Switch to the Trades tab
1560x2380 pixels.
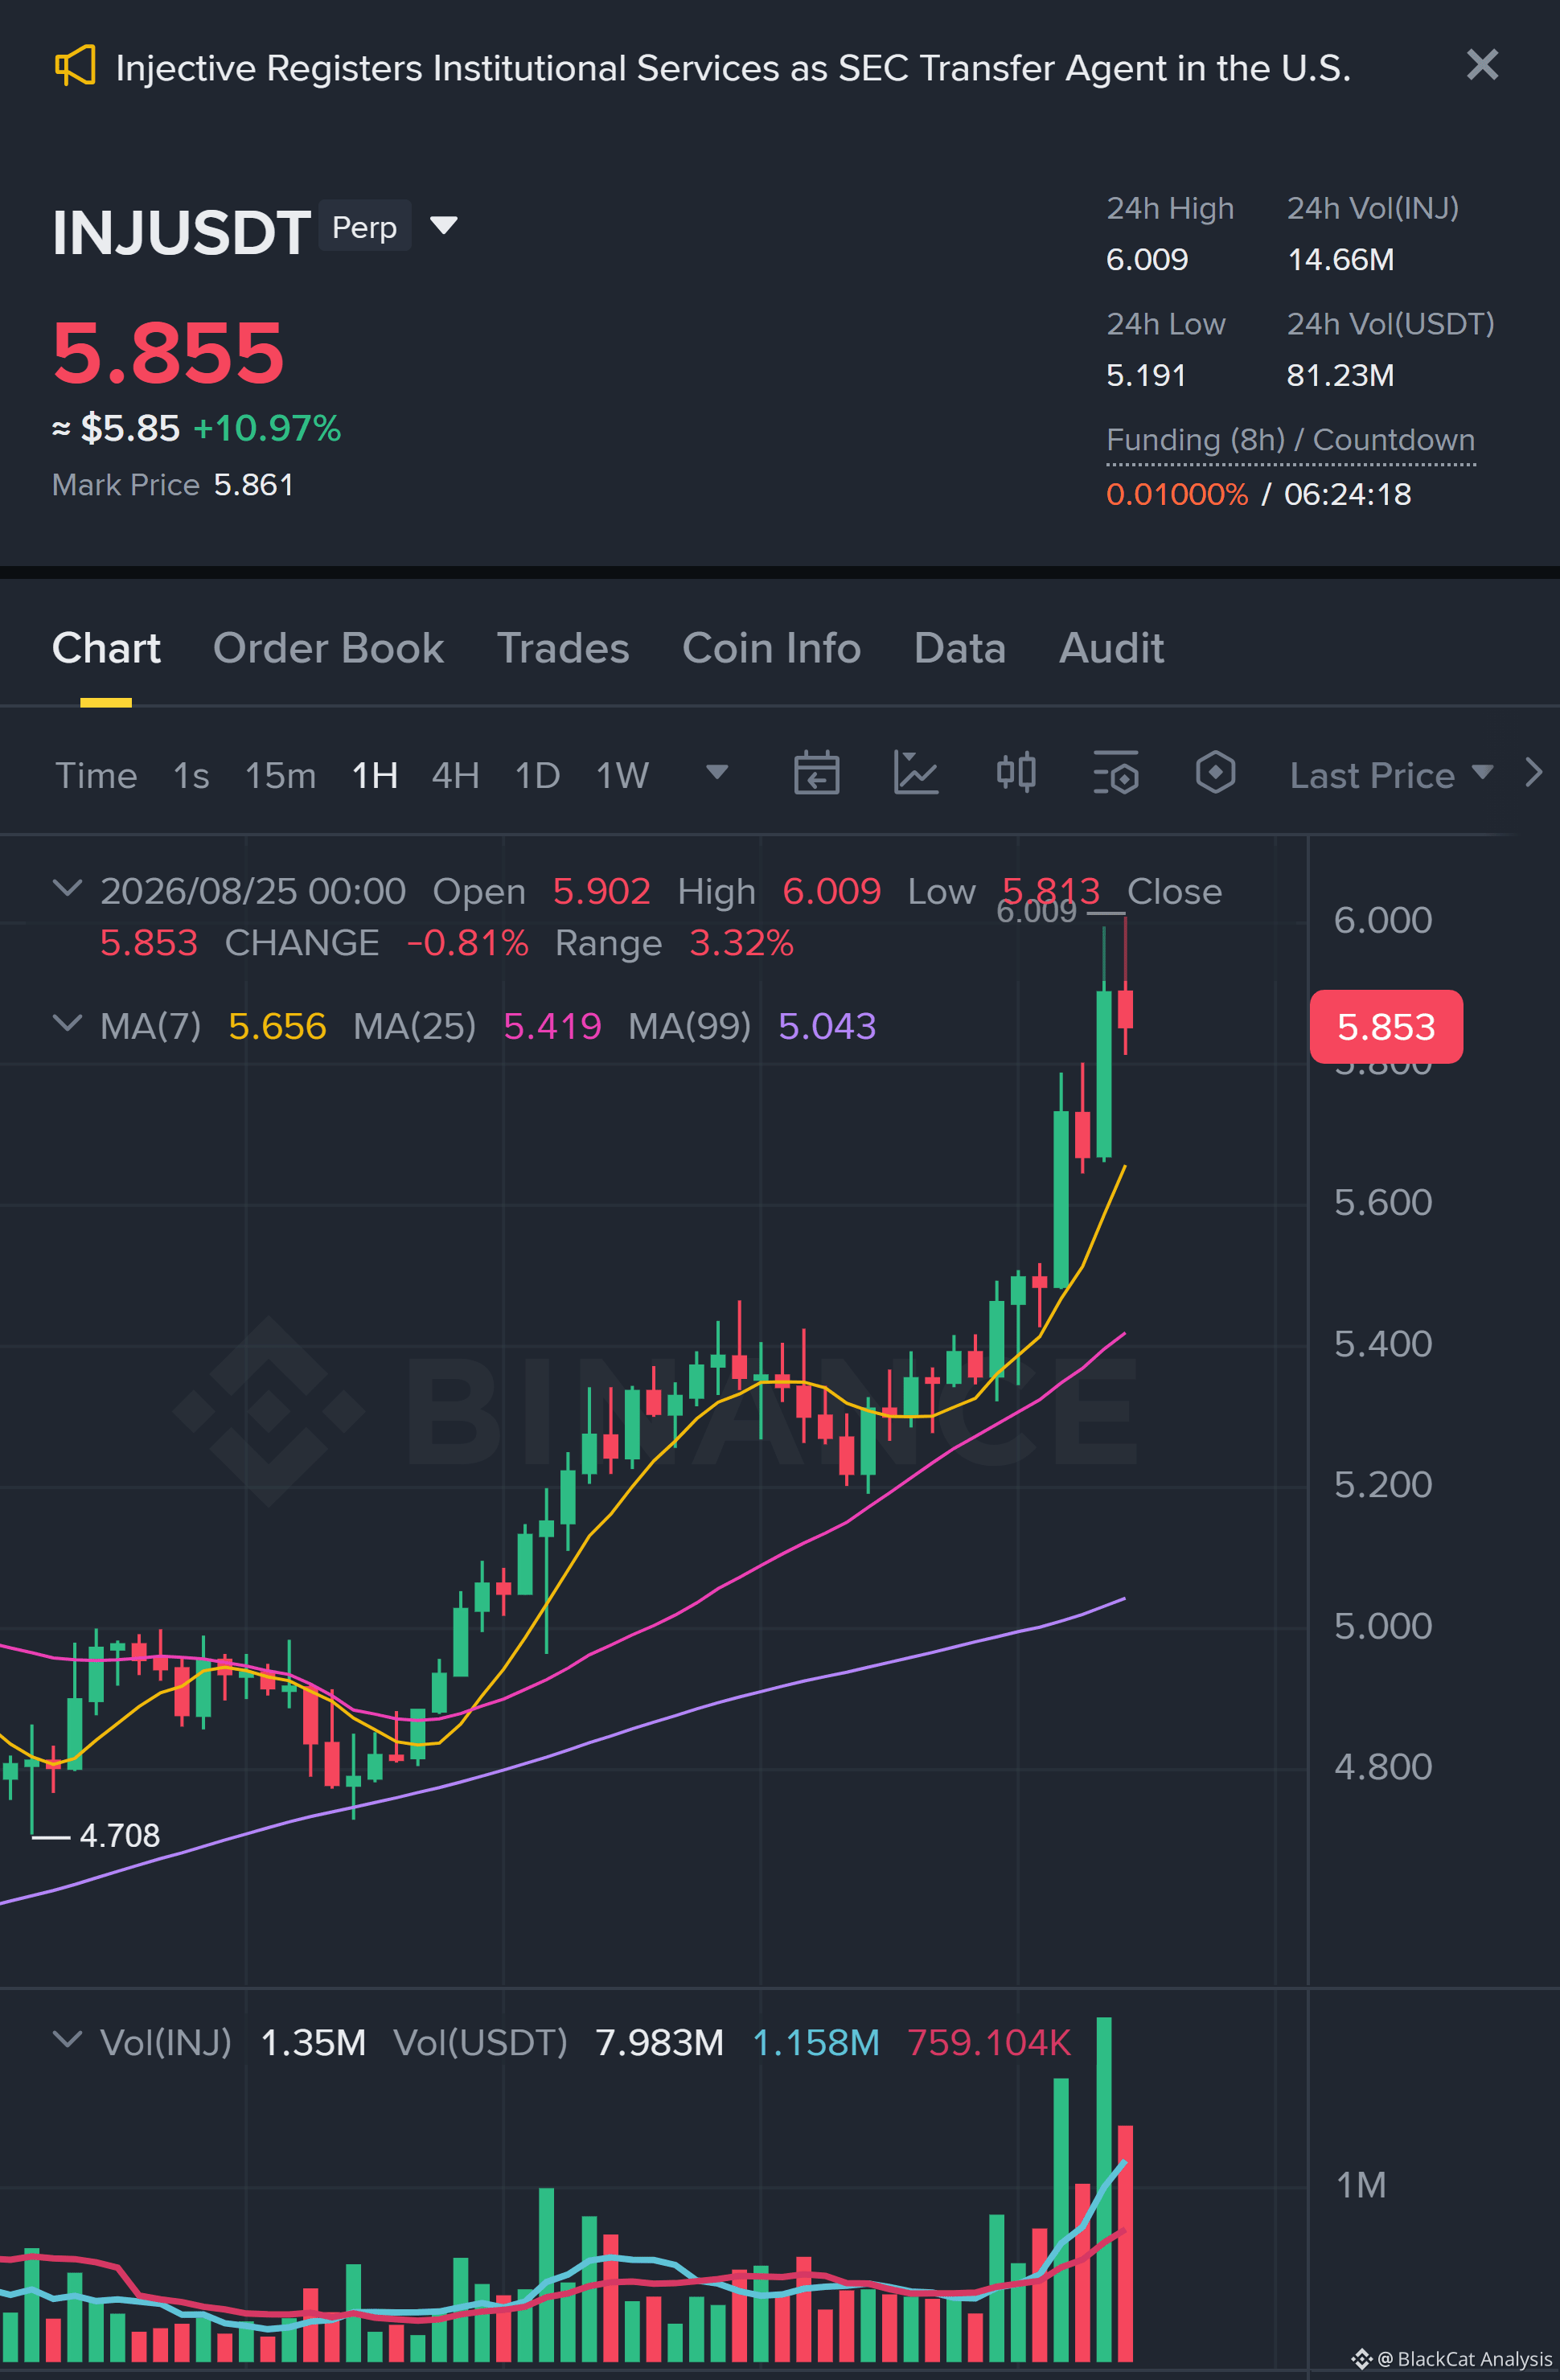(563, 648)
